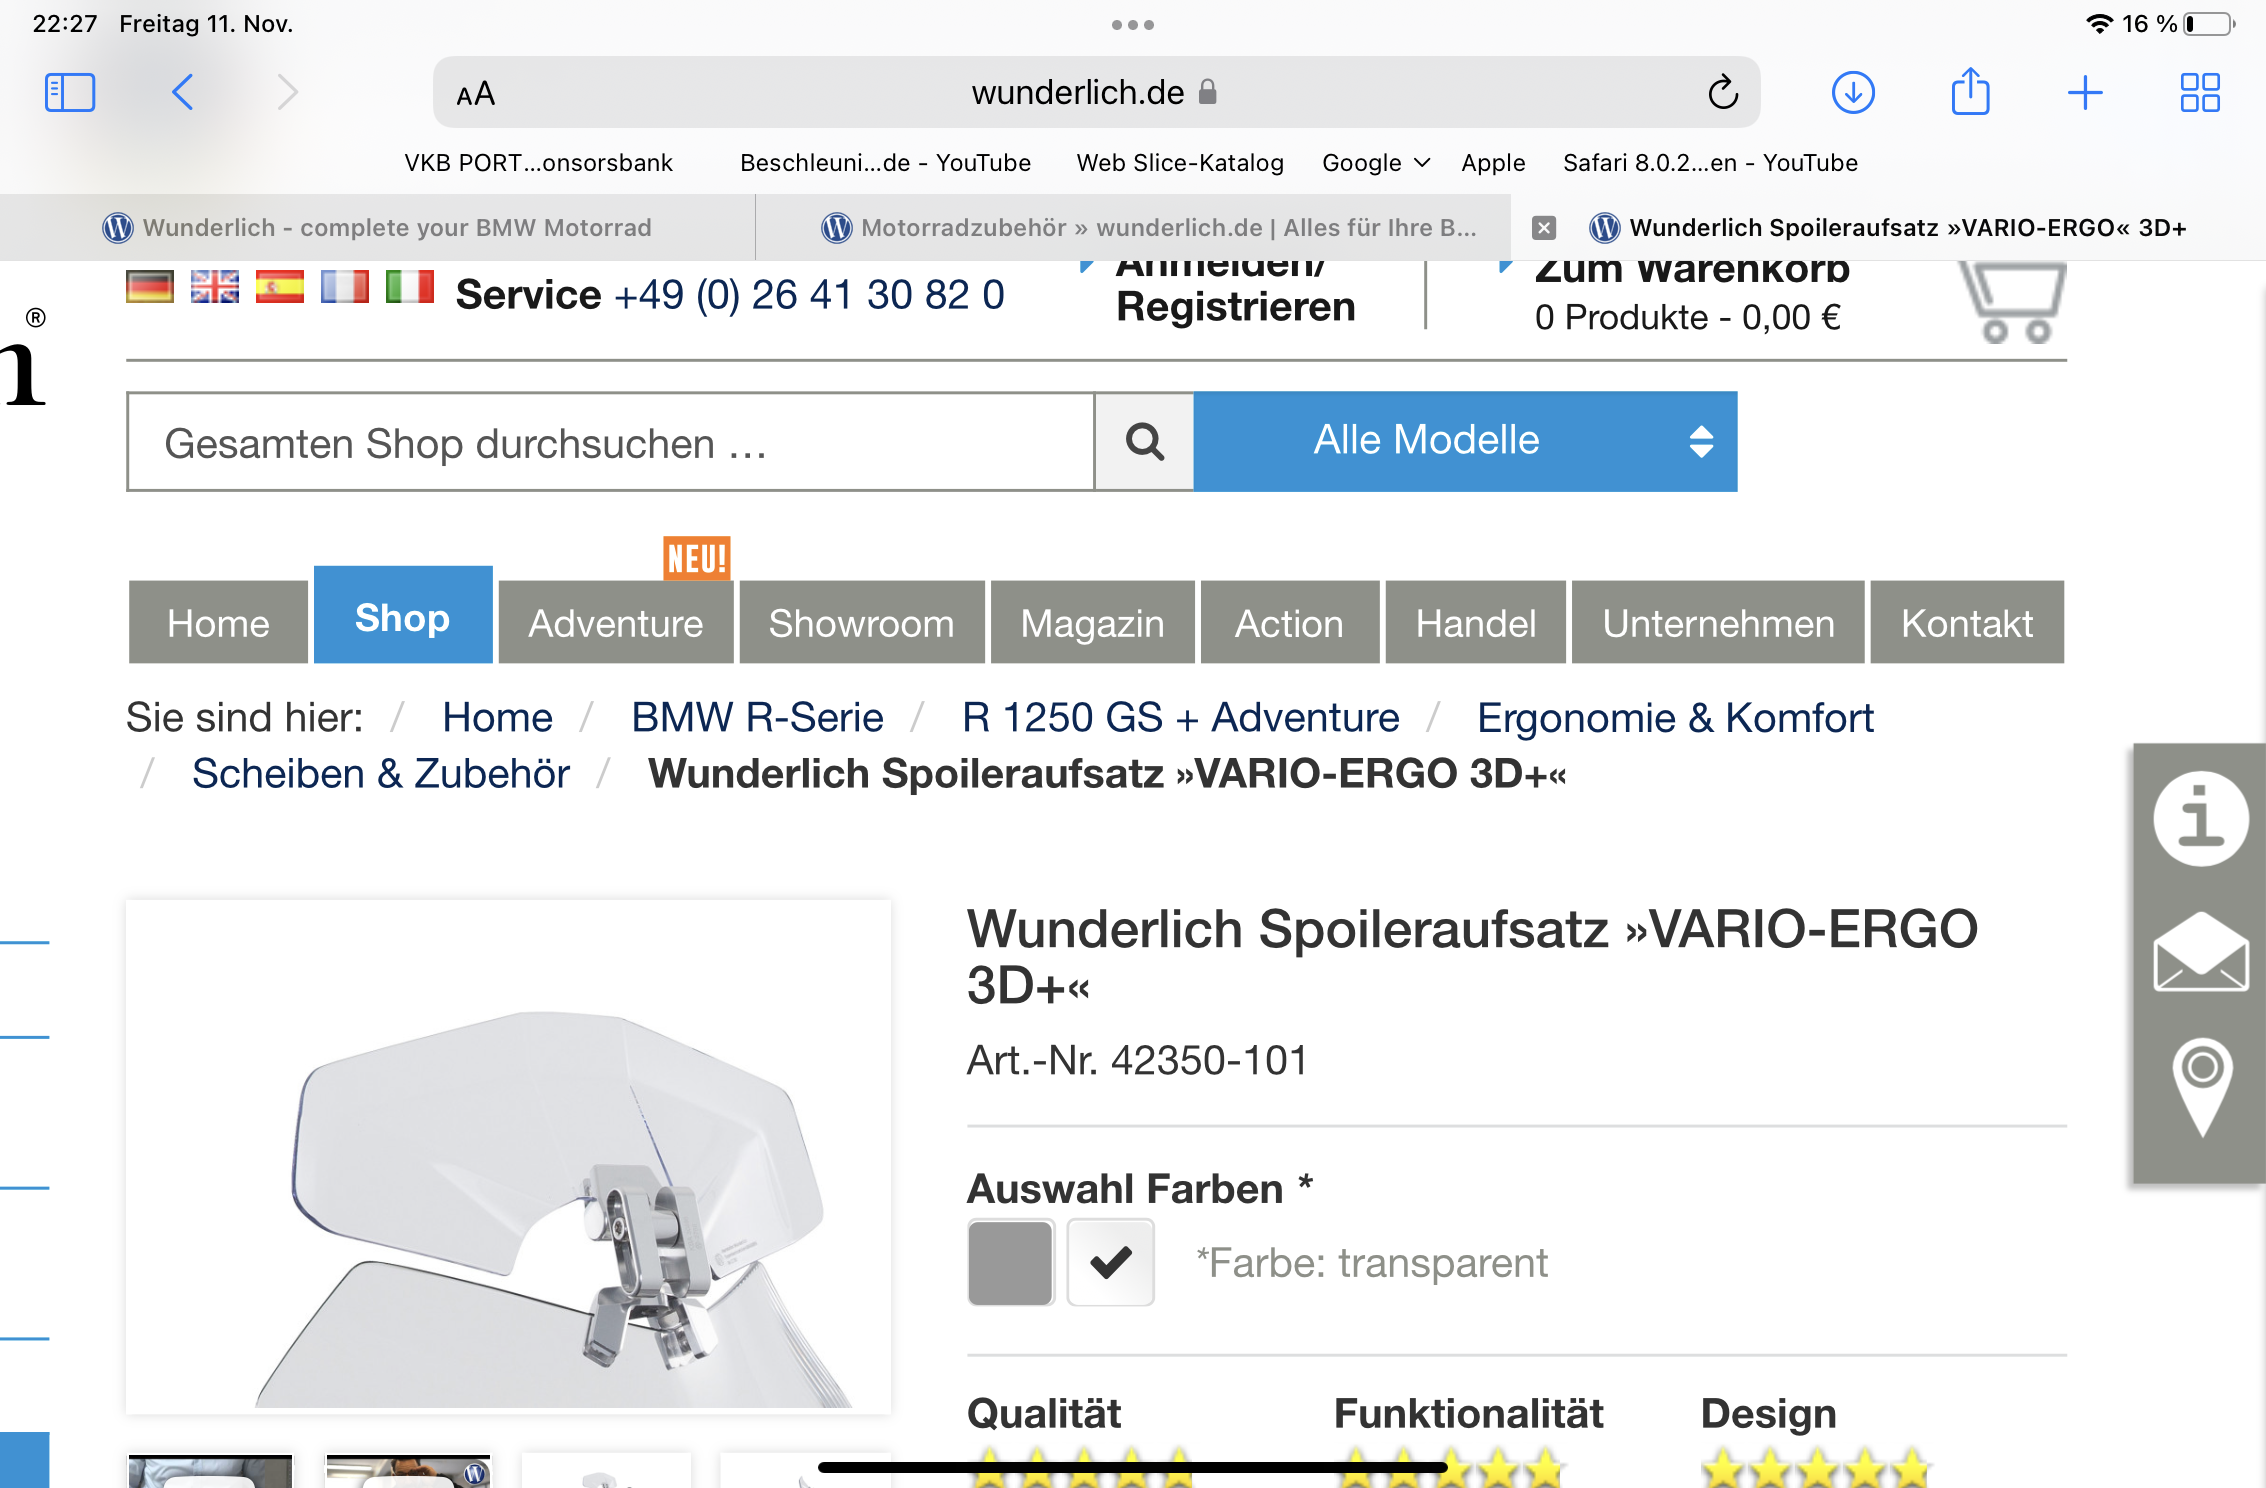2266x1488 pixels.
Task: Click the search magnifier button
Action: [x=1144, y=441]
